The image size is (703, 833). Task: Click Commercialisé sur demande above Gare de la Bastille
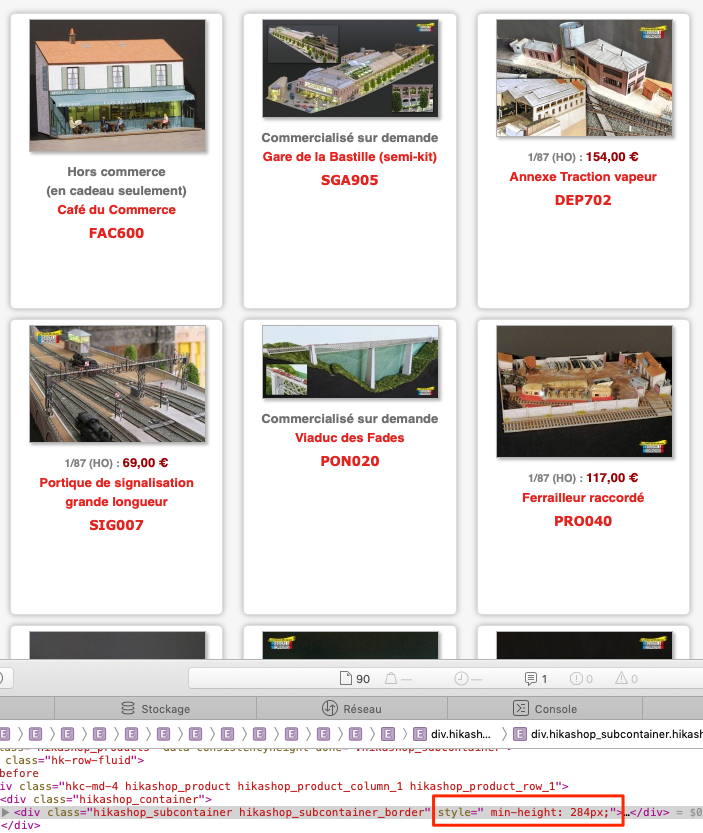(x=350, y=138)
